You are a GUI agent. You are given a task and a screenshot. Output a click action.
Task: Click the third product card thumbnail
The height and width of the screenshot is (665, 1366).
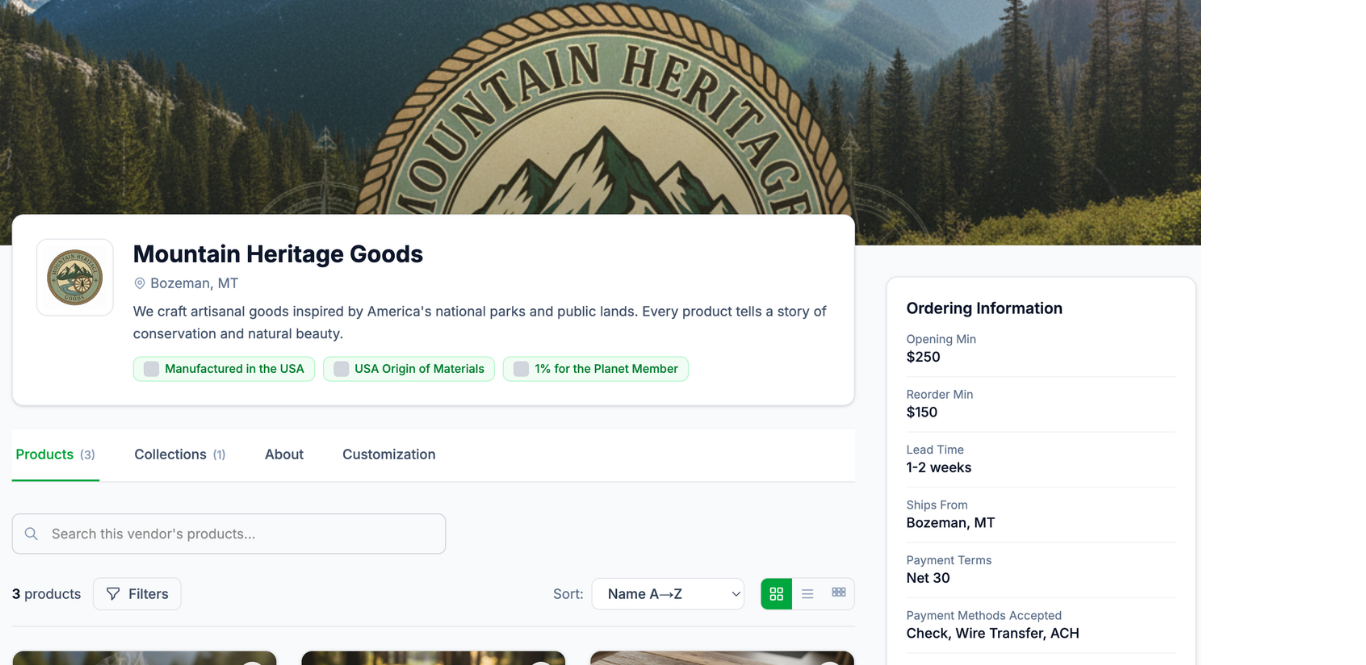coord(722,658)
